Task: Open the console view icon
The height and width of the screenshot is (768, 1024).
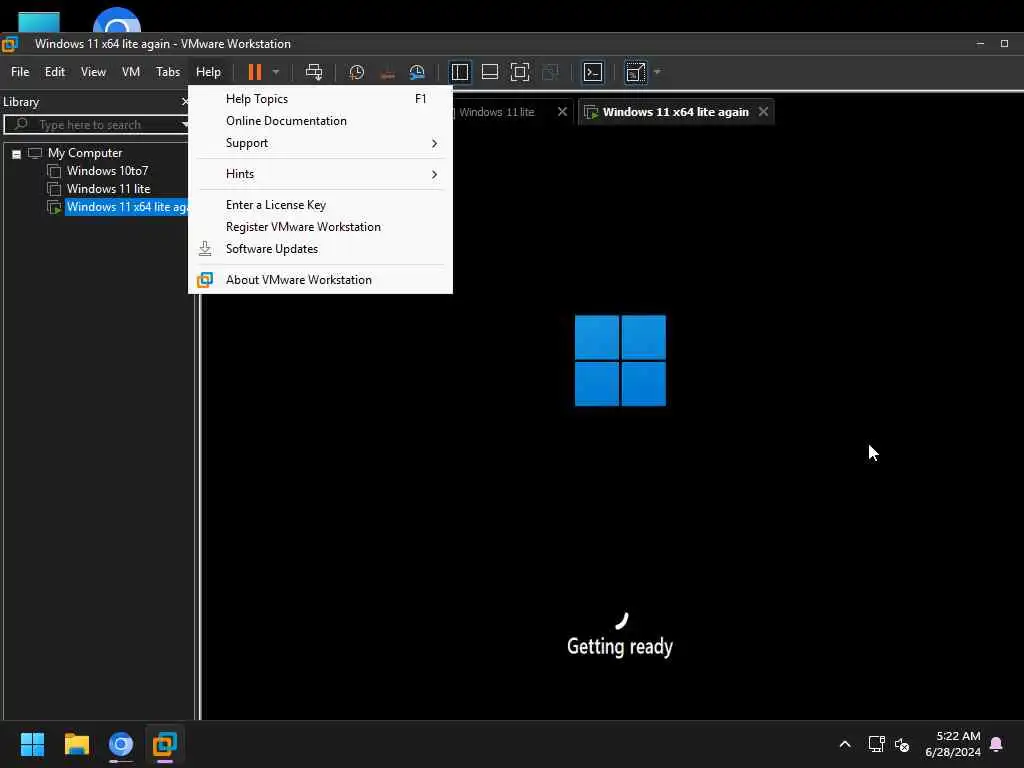Action: coord(593,72)
